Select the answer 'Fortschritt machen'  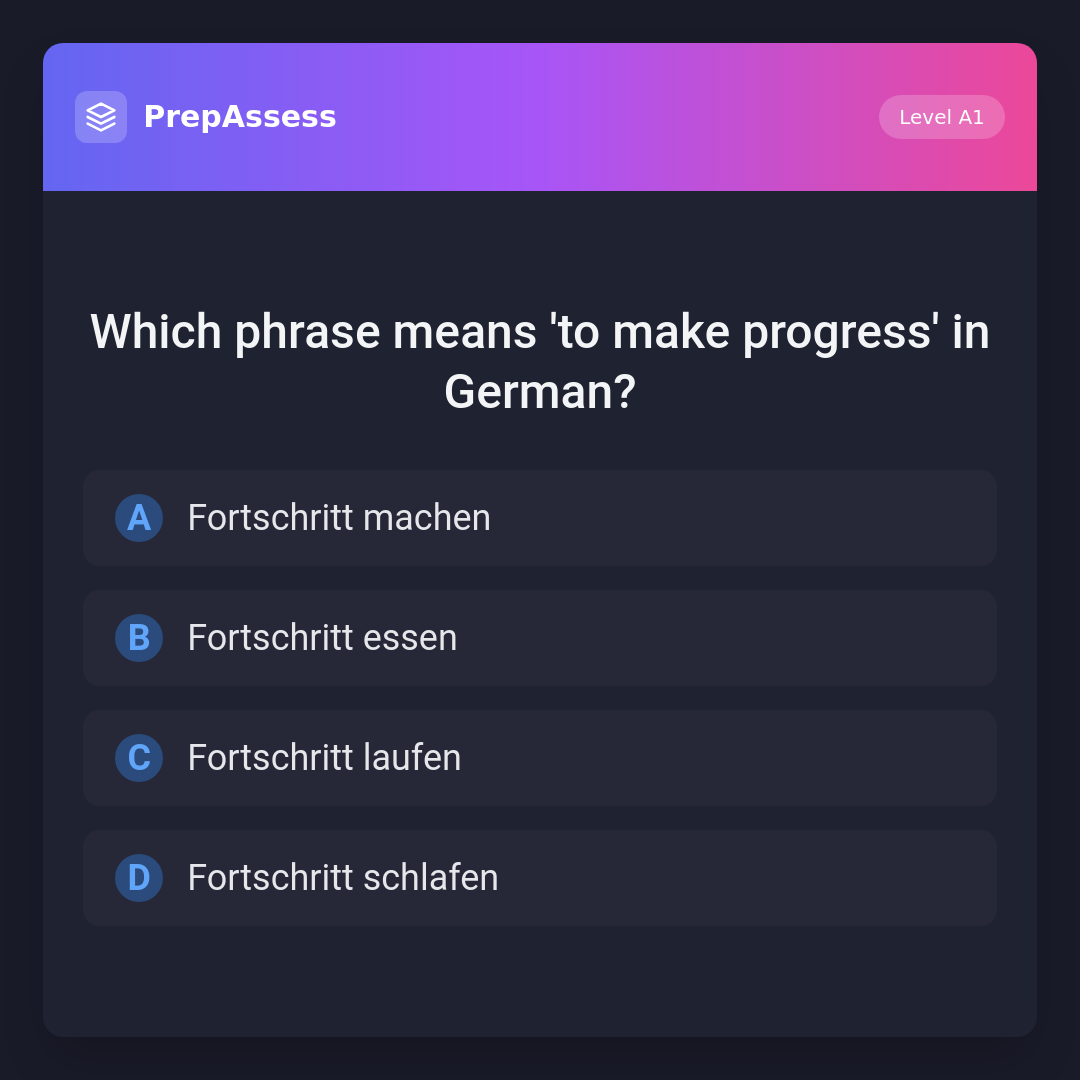click(339, 518)
